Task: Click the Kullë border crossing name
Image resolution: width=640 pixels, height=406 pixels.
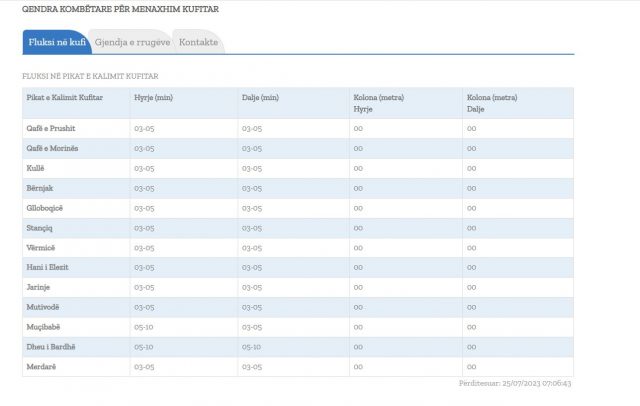Action: click(x=36, y=168)
